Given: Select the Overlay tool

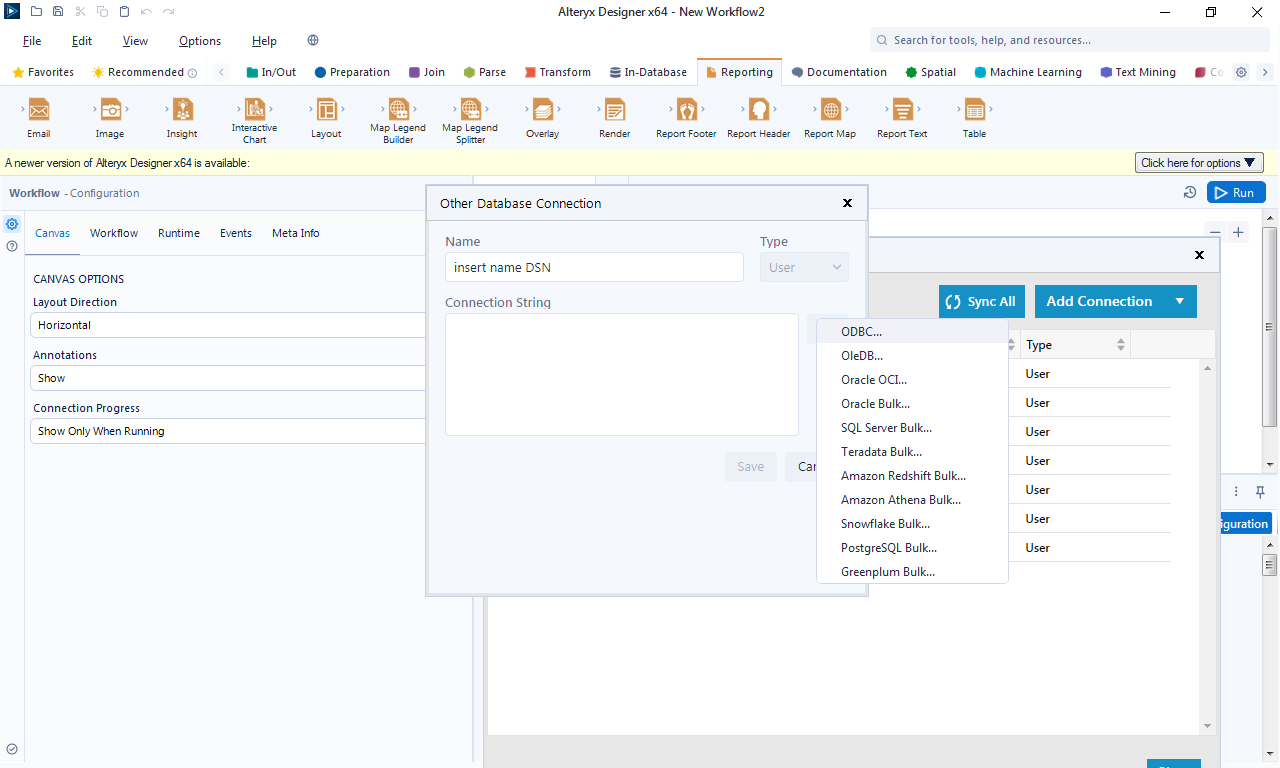Looking at the screenshot, I should click(542, 117).
